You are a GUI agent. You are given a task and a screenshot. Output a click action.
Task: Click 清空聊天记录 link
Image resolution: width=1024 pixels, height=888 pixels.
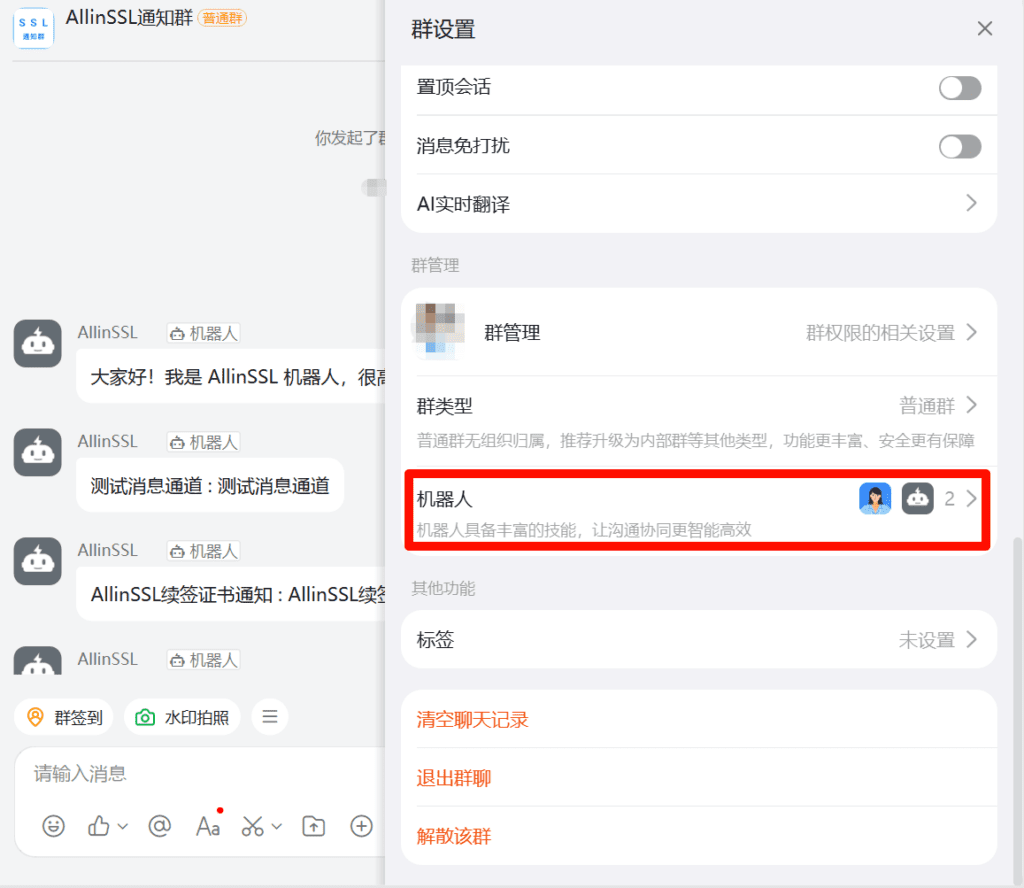[x=472, y=720]
